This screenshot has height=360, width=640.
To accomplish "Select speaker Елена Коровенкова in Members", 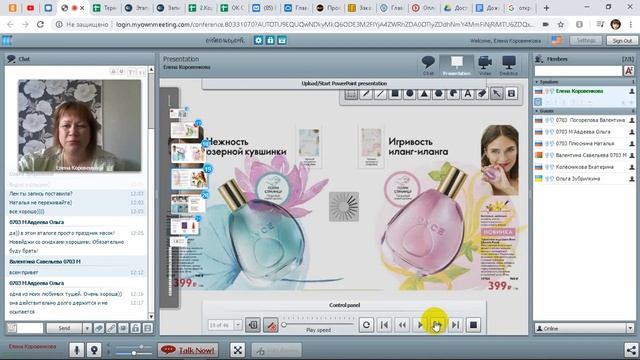I will pyautogui.click(x=584, y=91).
